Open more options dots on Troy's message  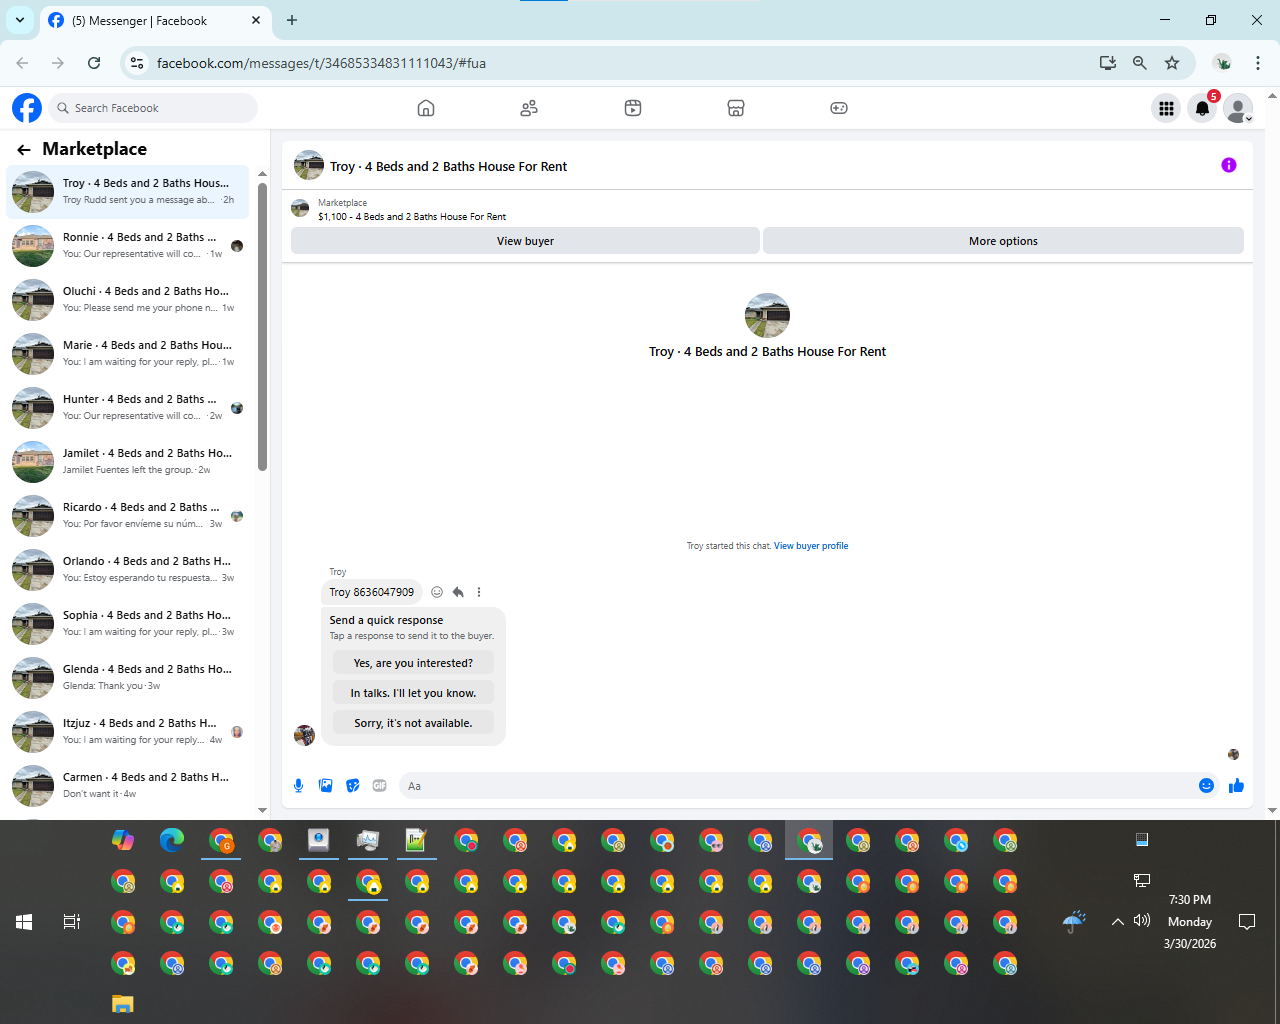tap(479, 592)
